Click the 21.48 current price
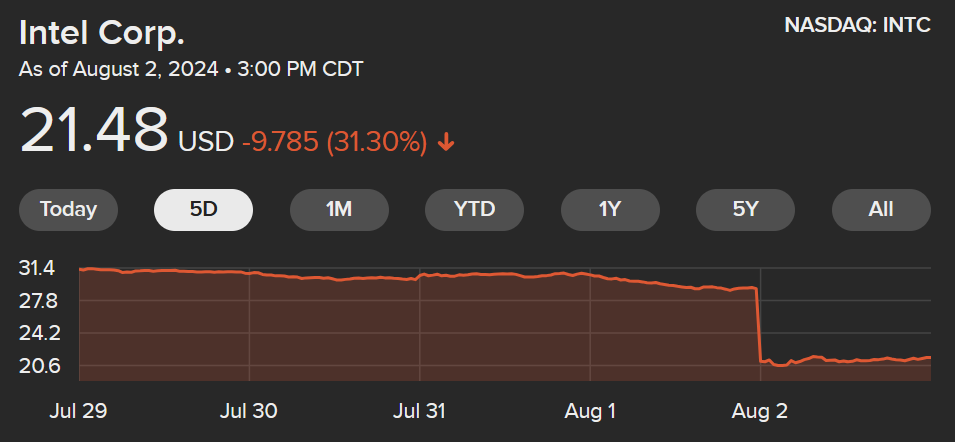The image size is (955, 442). click(94, 130)
